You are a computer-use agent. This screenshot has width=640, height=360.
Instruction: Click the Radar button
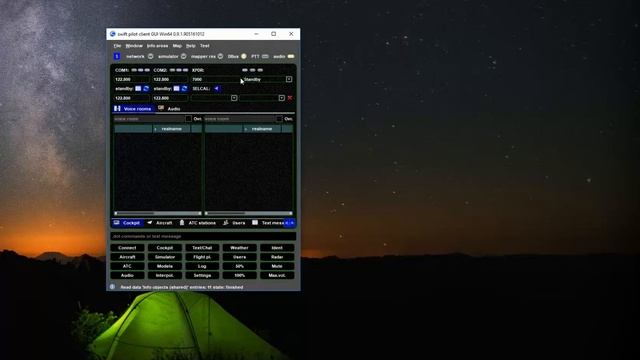(x=277, y=257)
